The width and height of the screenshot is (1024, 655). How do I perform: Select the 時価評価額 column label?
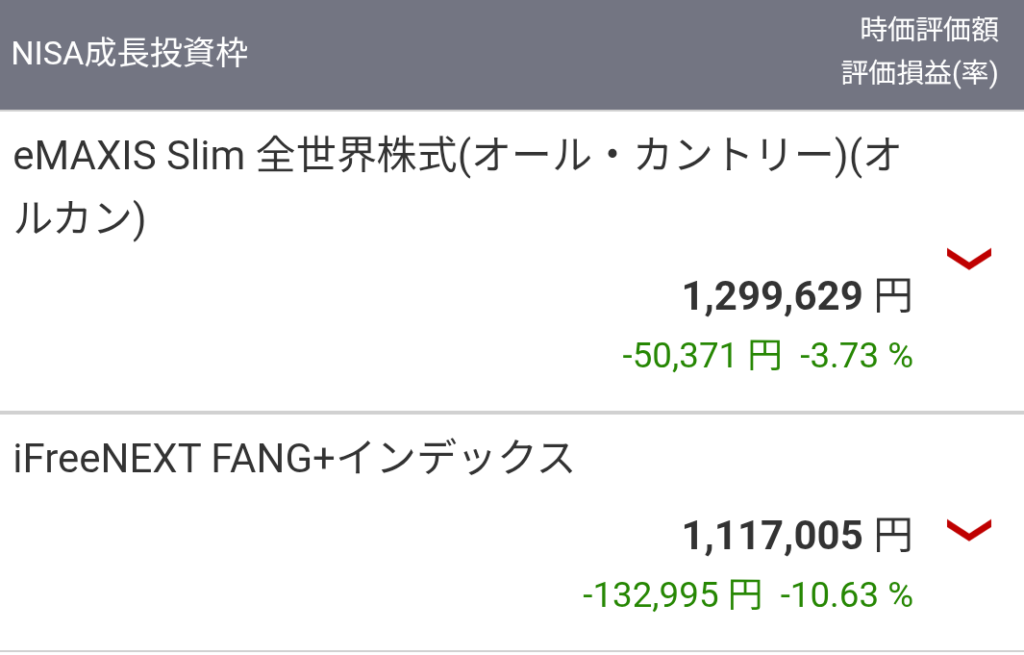929,31
